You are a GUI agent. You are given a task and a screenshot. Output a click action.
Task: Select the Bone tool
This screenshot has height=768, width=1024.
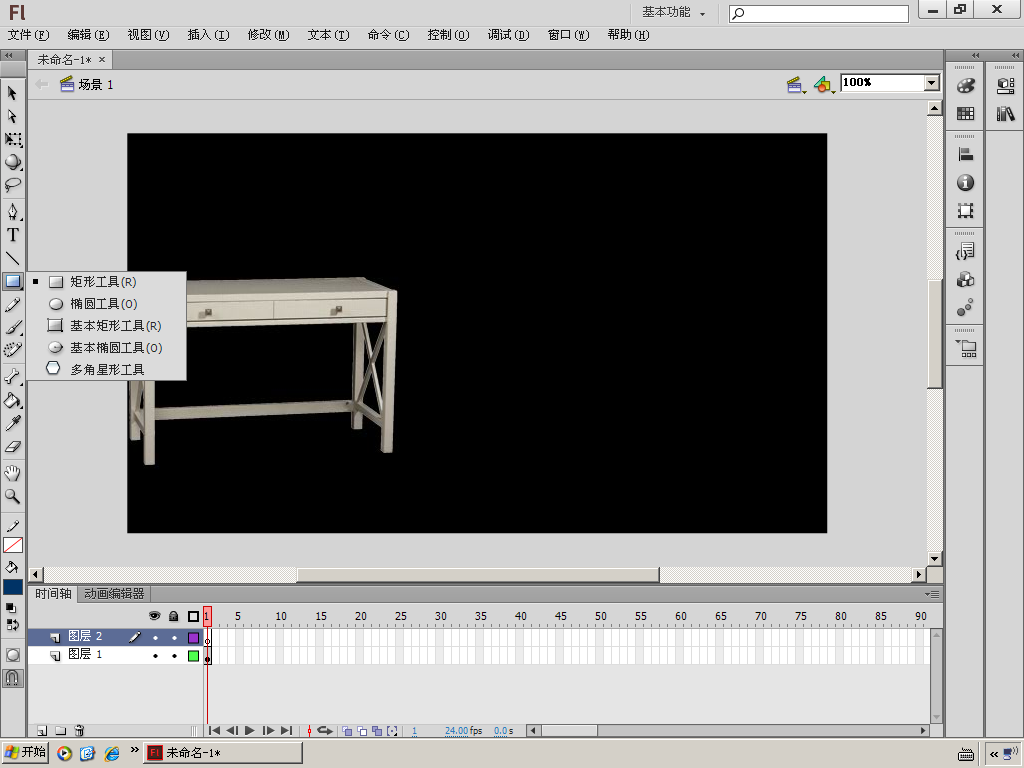click(12, 377)
